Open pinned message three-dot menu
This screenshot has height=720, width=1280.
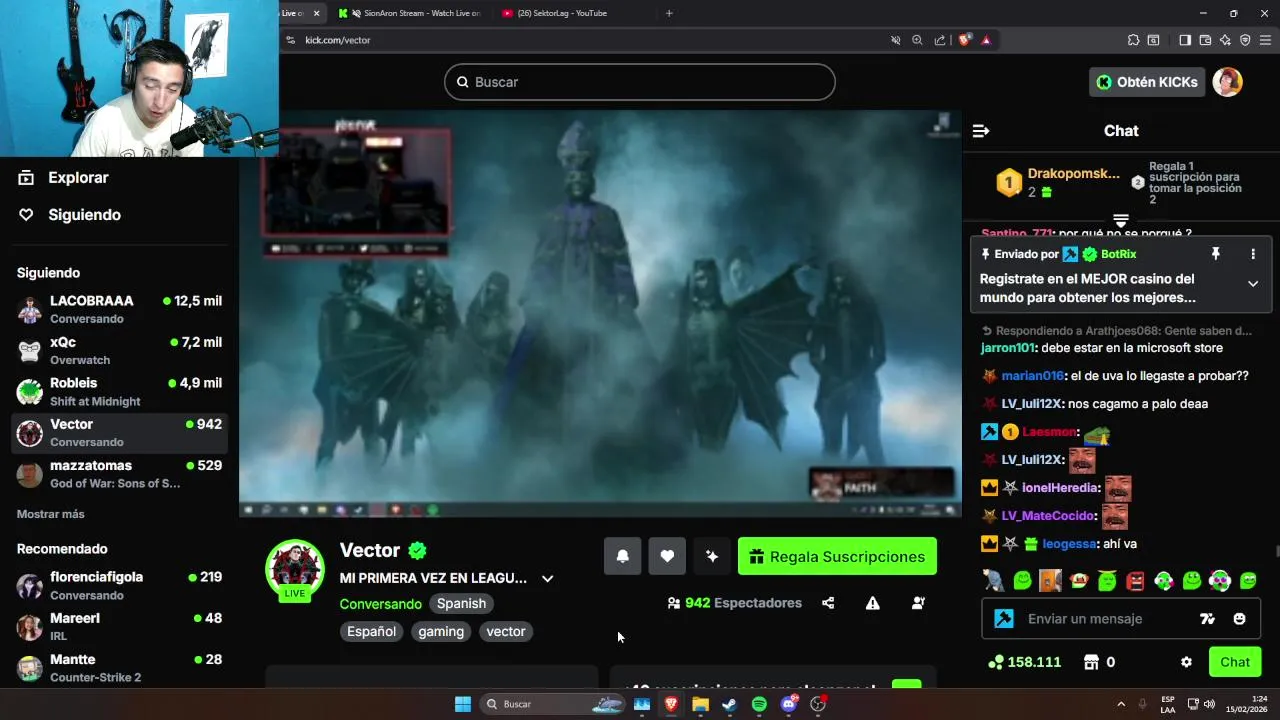coord(1253,254)
